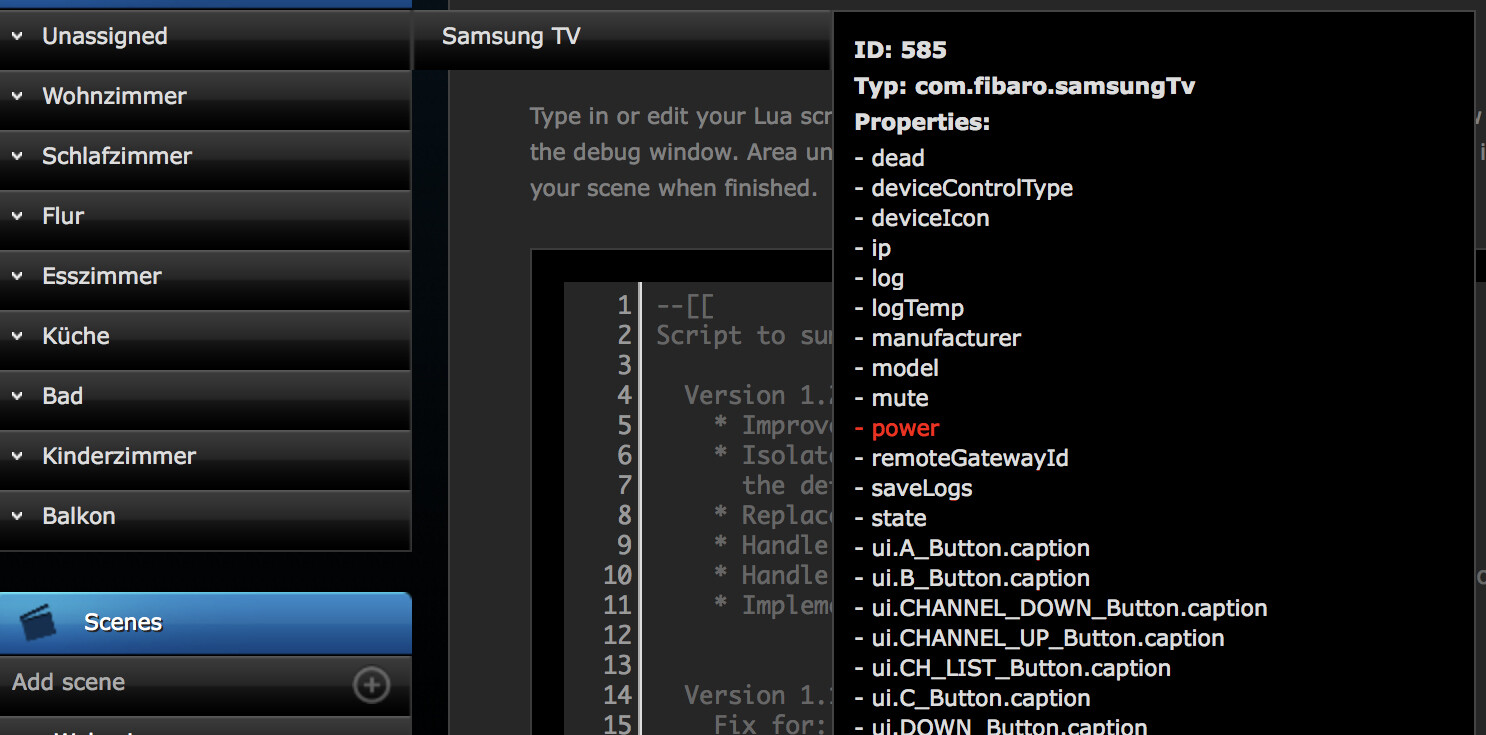Screen dimensions: 1486x735
Task: Click the Add scene button
Action: click(69, 683)
